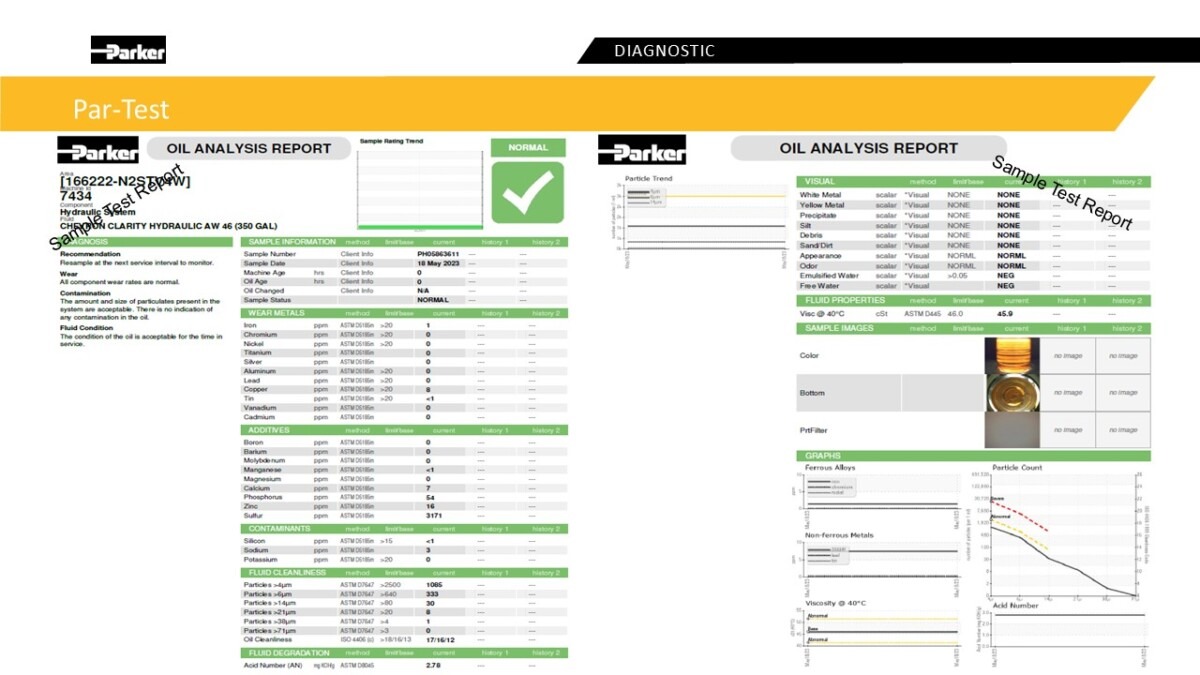Select the FLUID CLEANLINESS section header
The width and height of the screenshot is (1200, 675).
406,573
